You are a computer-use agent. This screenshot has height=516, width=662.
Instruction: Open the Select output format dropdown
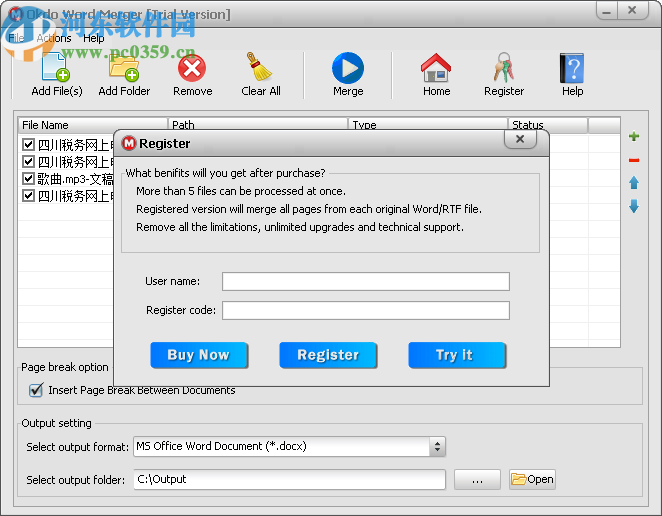tap(437, 446)
